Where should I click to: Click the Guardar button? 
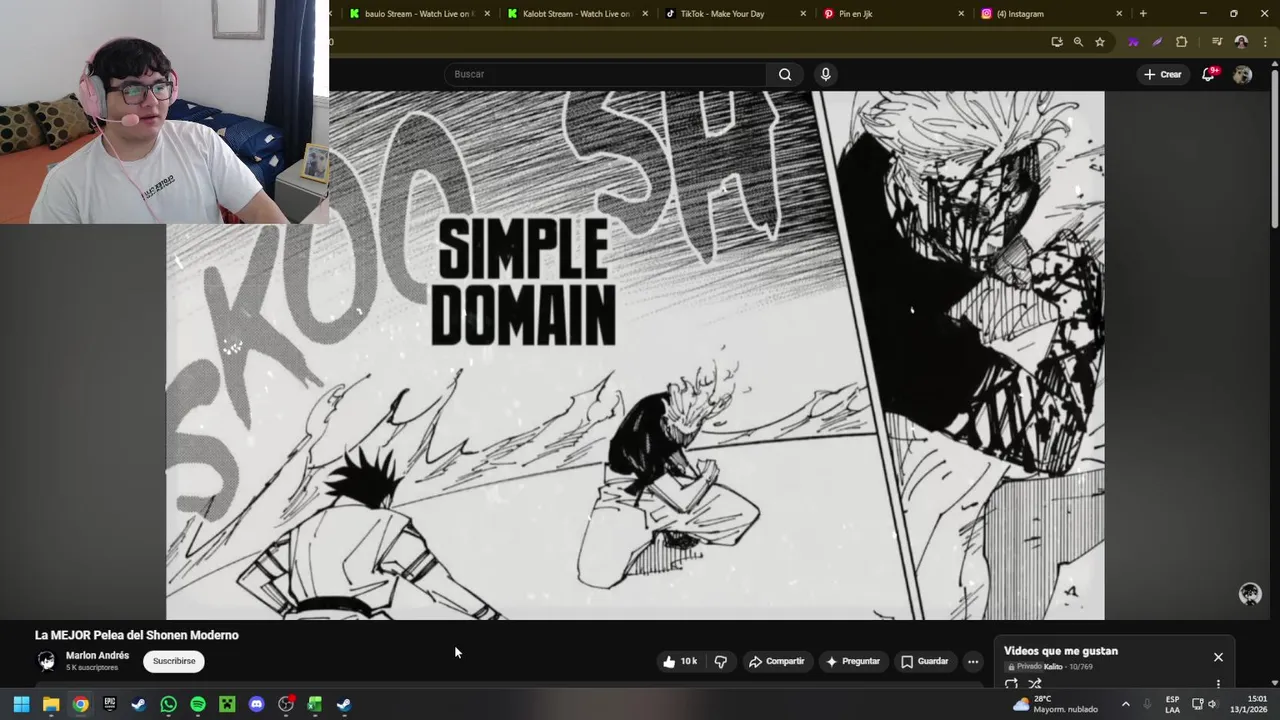pos(925,661)
